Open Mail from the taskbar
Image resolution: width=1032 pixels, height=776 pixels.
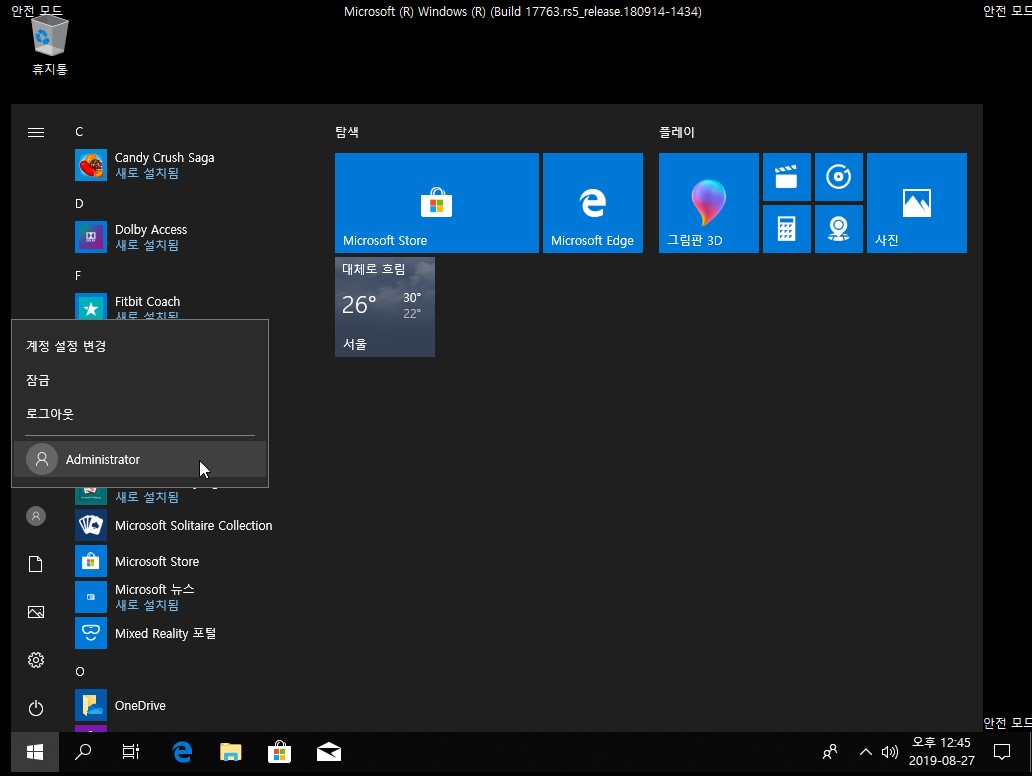(328, 752)
